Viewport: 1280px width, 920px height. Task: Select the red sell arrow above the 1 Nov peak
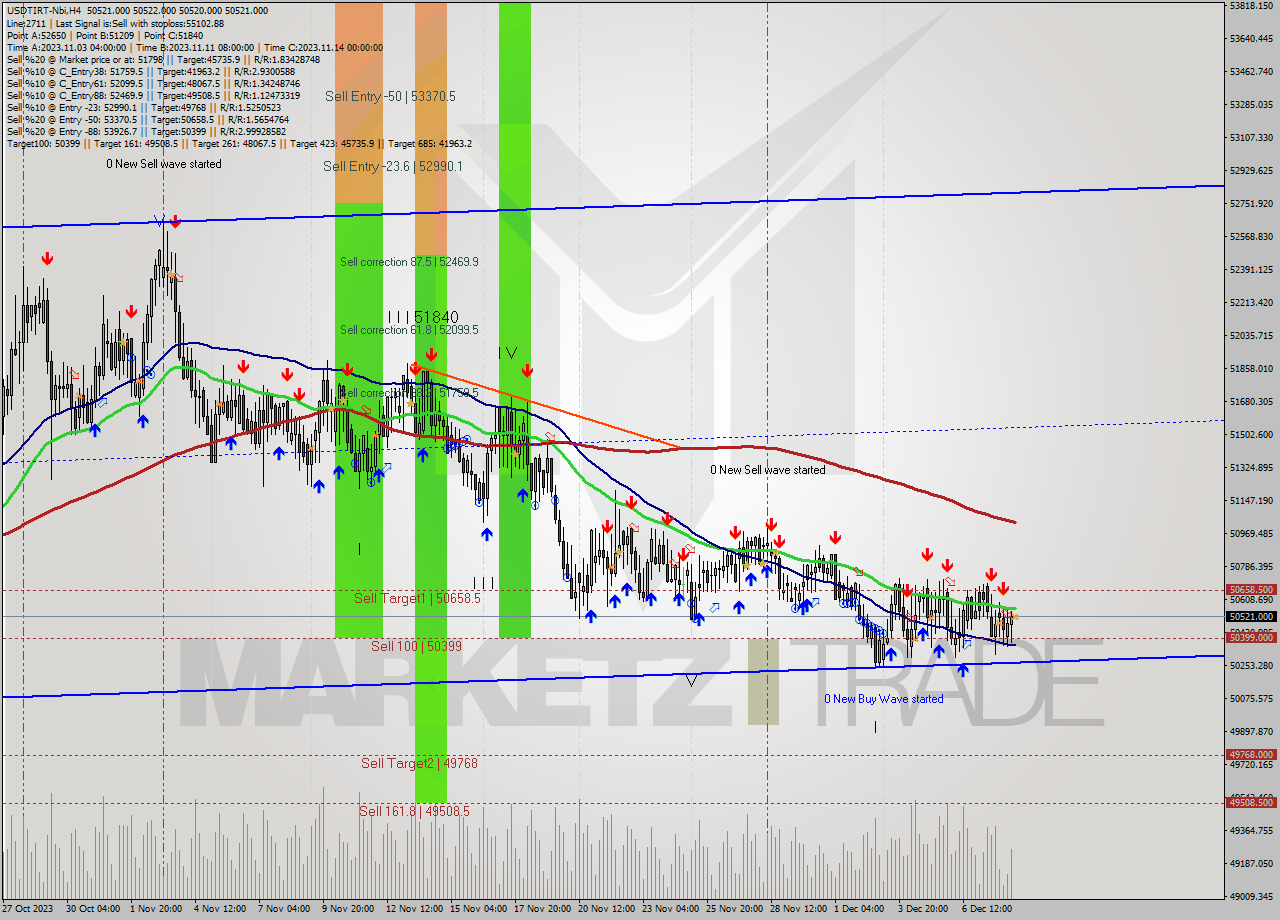pos(173,222)
